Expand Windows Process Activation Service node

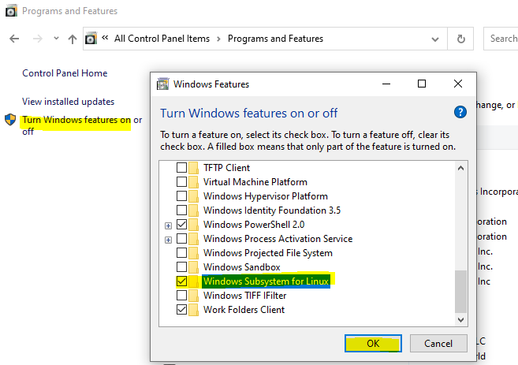[x=168, y=240]
